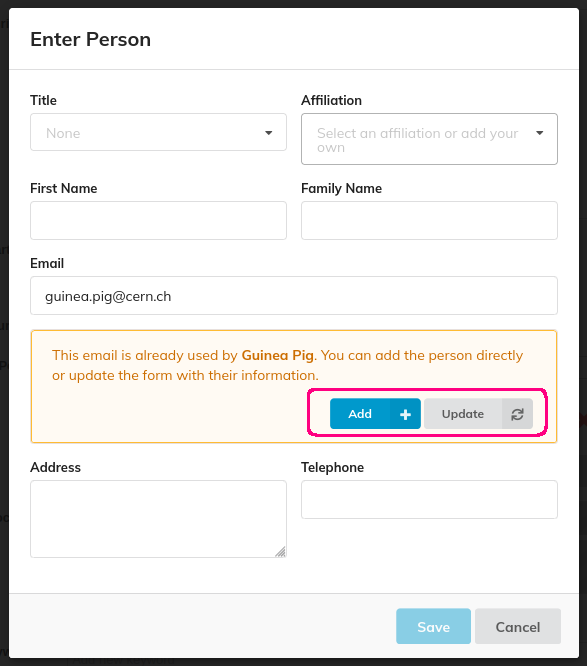Click the Title dropdown caret arrow
The height and width of the screenshot is (666, 587).
tap(268, 133)
